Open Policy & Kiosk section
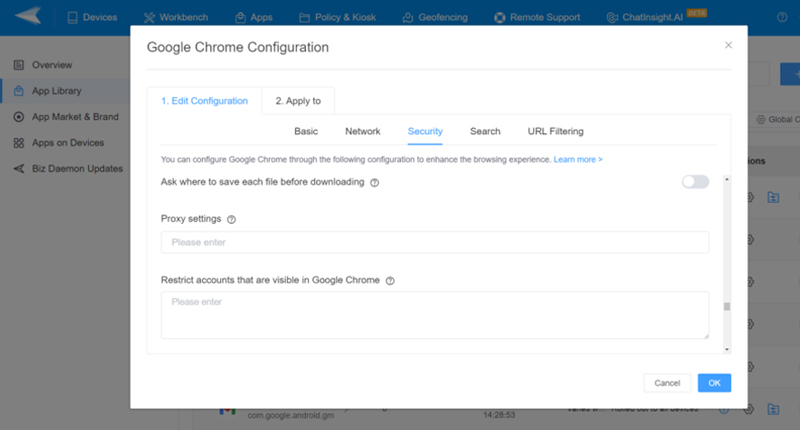The image size is (800, 430). (337, 17)
